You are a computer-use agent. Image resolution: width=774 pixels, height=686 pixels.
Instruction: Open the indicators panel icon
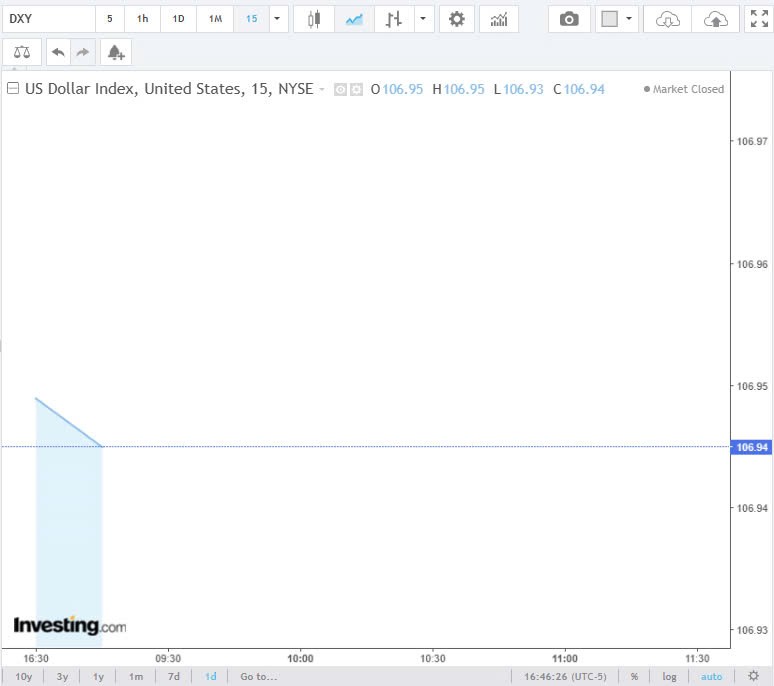pos(499,19)
